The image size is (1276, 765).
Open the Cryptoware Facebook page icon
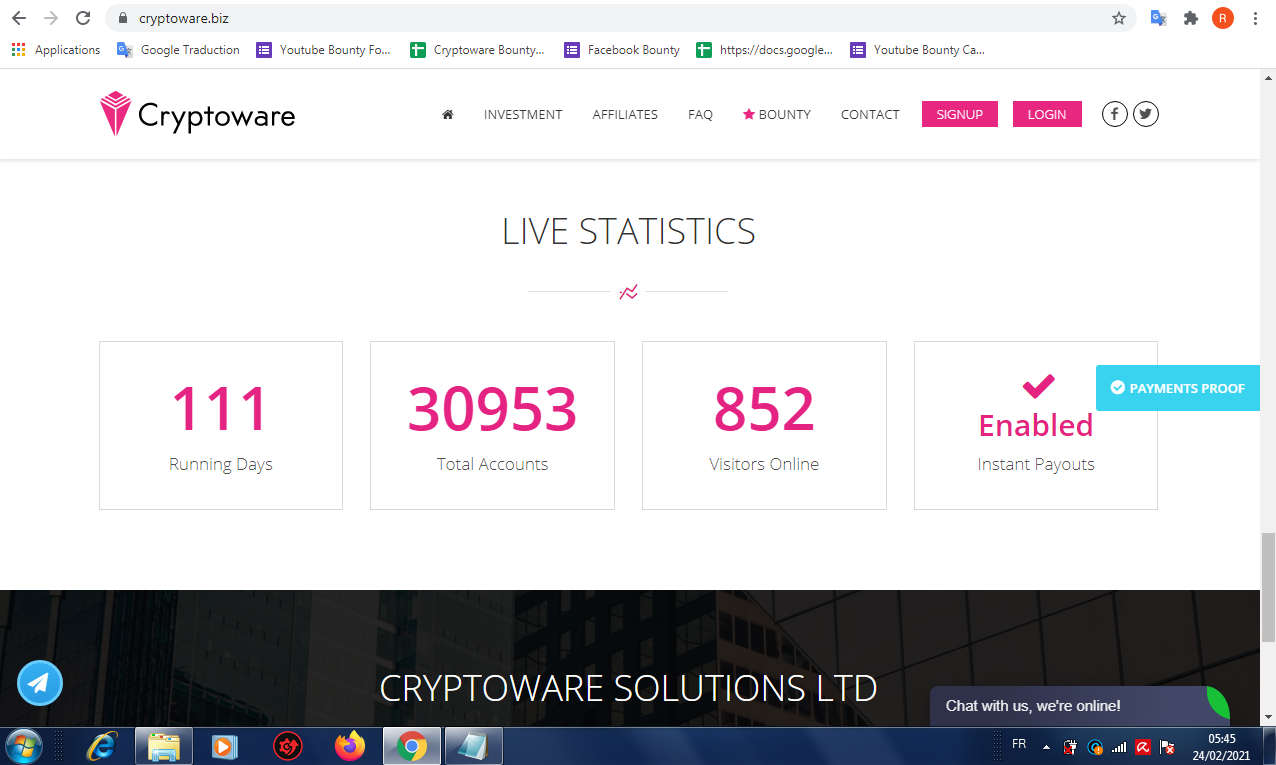pos(1115,114)
